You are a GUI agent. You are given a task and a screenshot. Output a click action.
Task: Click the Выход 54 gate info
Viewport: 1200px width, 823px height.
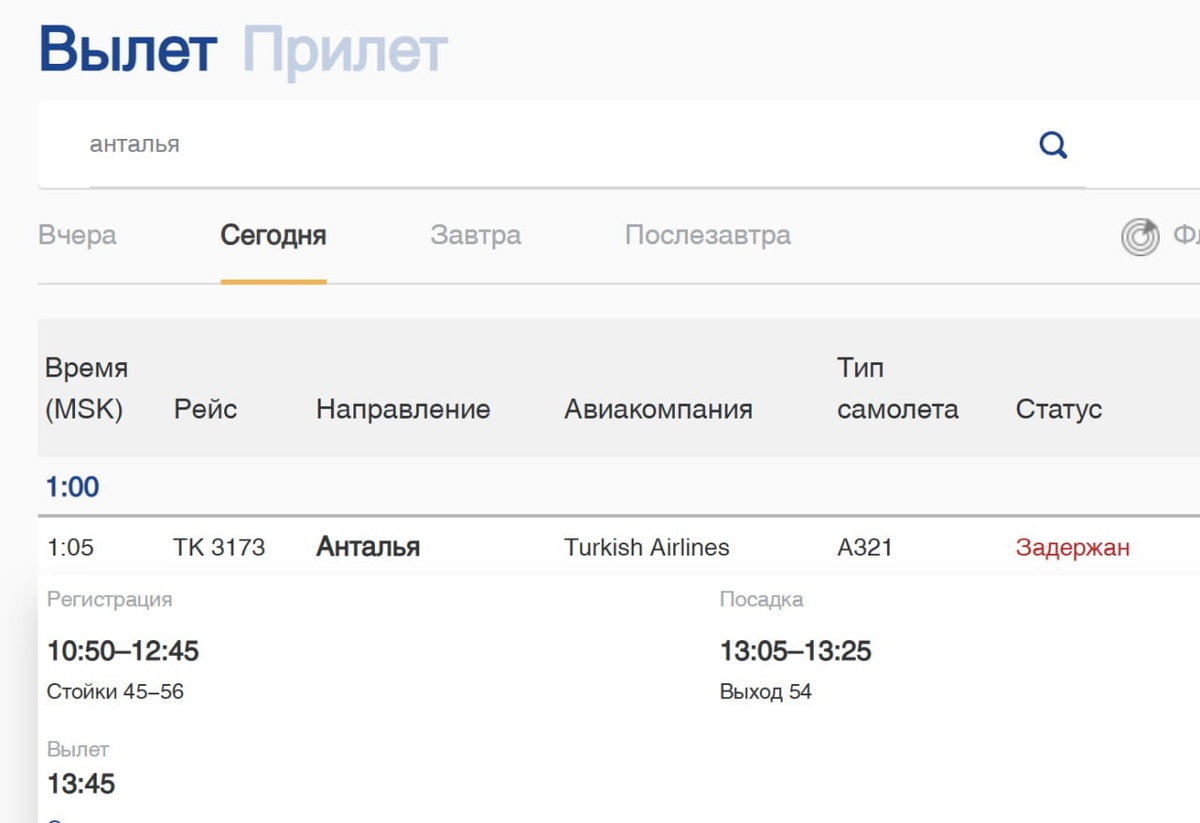click(765, 692)
